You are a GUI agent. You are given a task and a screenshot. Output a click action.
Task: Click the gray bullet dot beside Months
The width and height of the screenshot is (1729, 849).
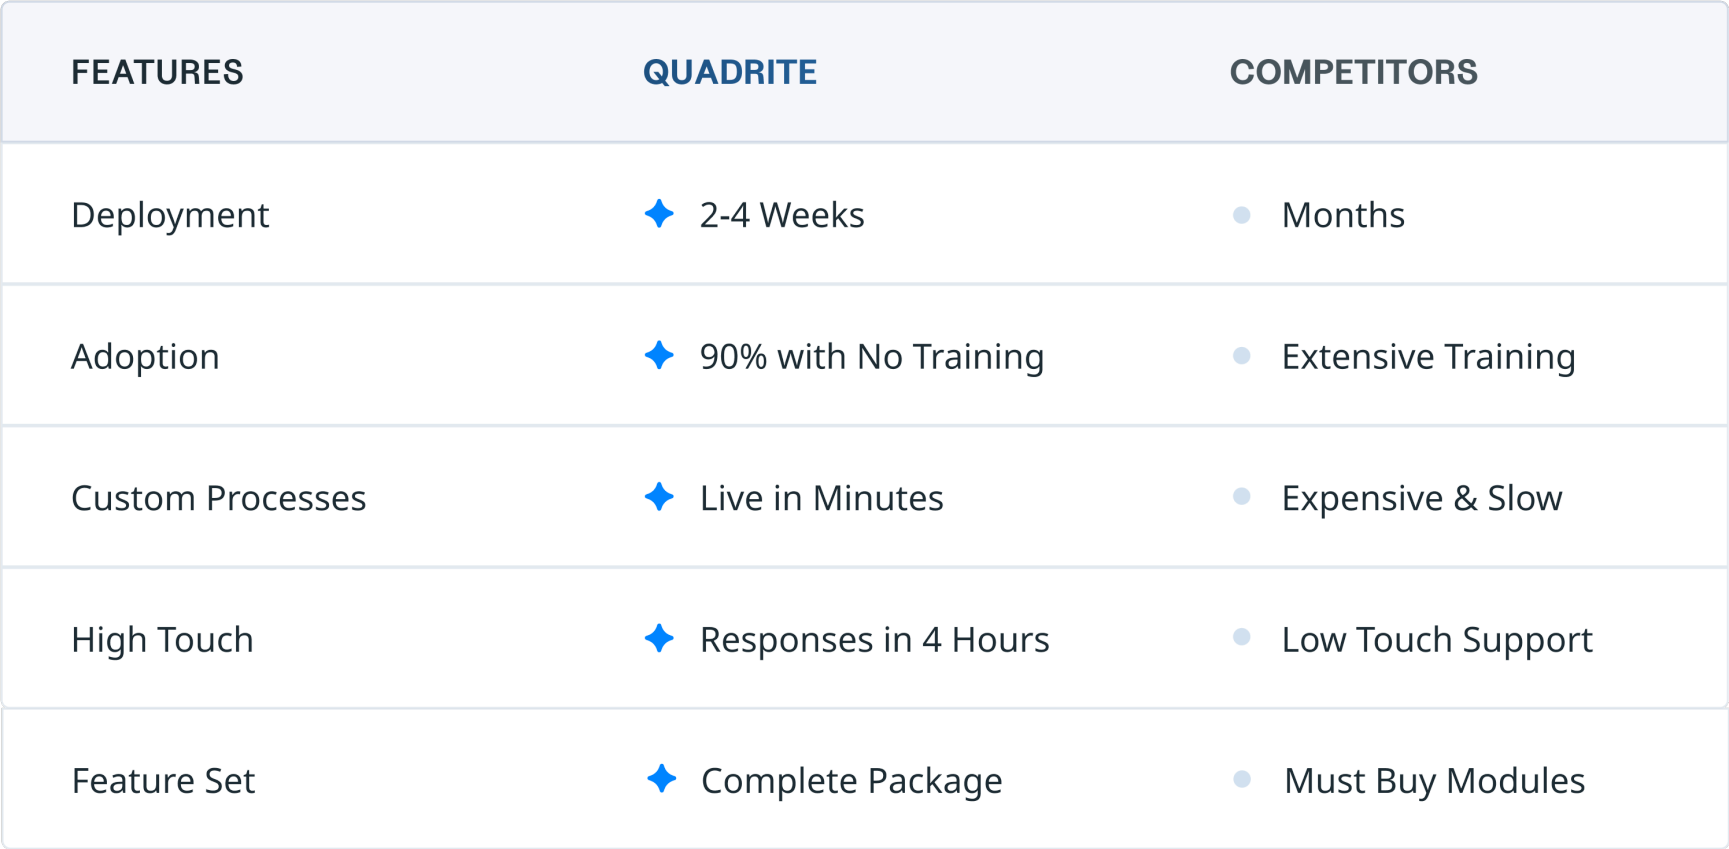click(x=1242, y=215)
